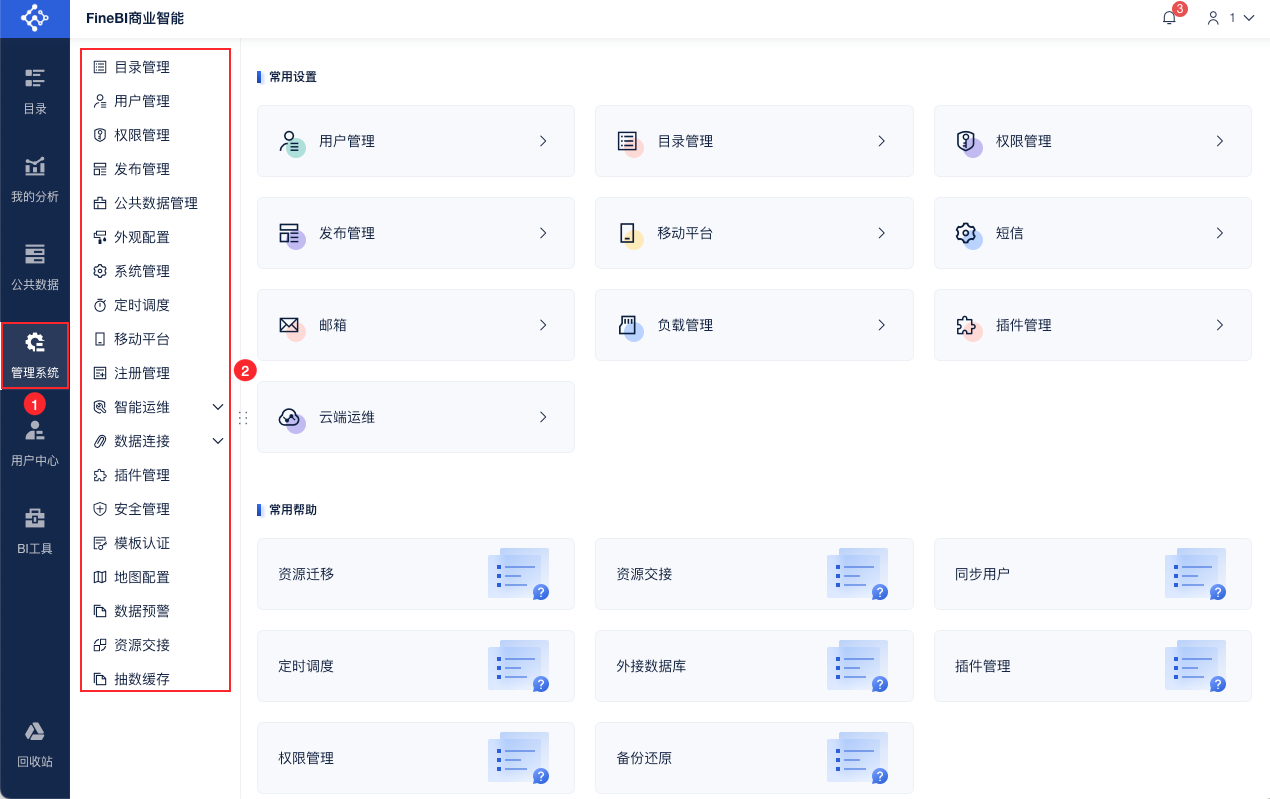
Task: Click the 资源迁移 help document icon
Action: pos(519,574)
